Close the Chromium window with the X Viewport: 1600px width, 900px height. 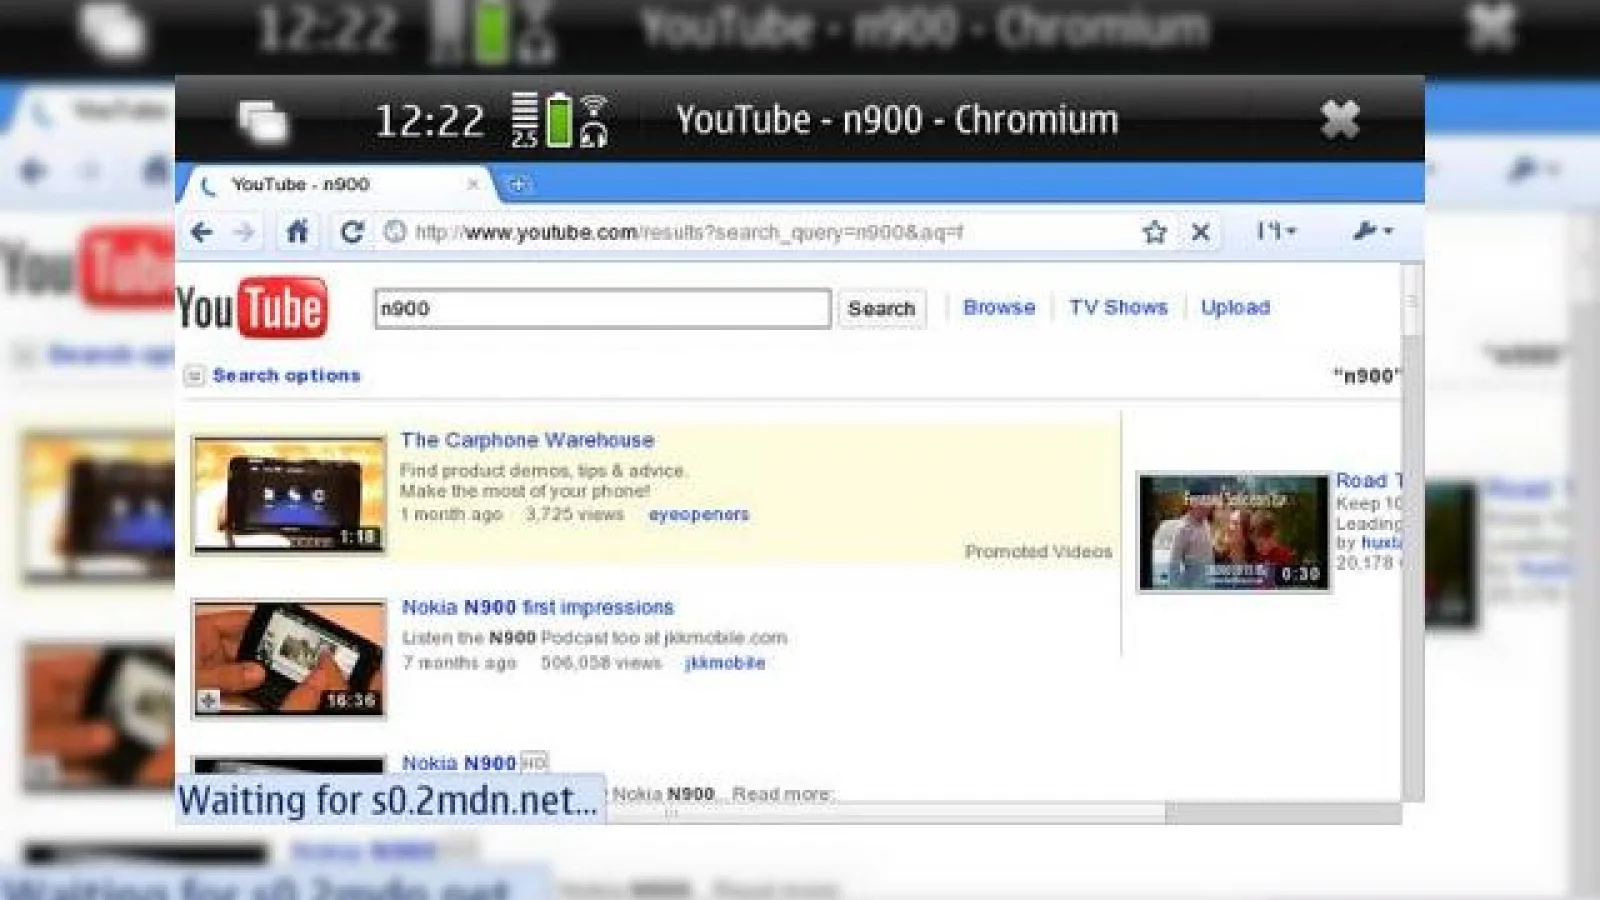[x=1340, y=120]
